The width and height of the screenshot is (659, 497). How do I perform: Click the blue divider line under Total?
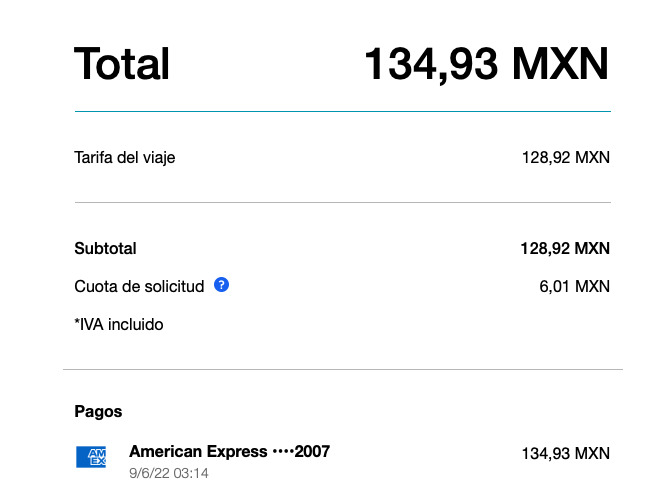click(x=343, y=111)
